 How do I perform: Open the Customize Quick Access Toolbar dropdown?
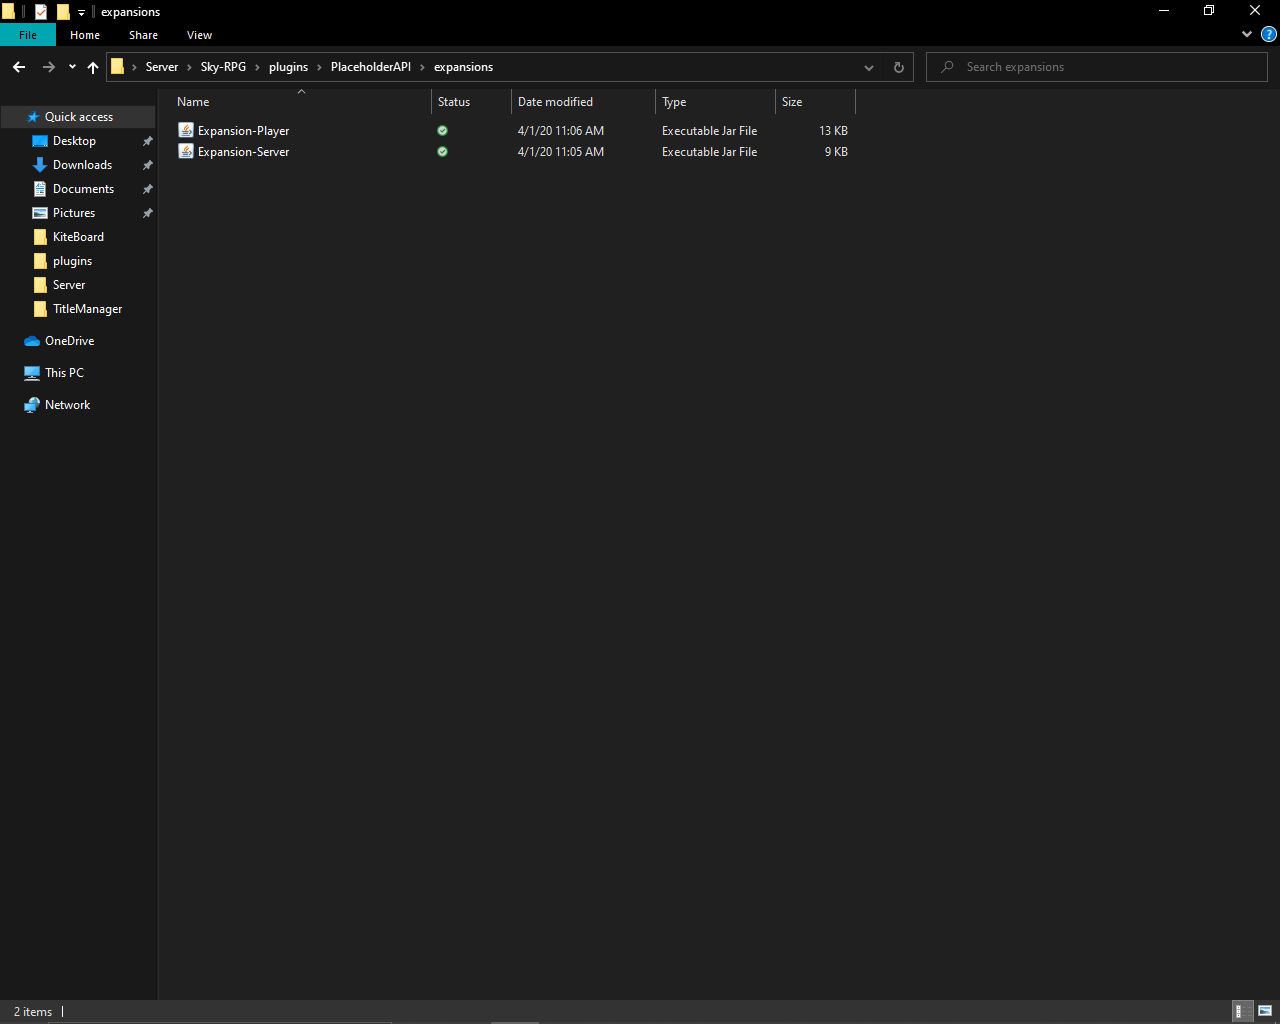(x=82, y=13)
